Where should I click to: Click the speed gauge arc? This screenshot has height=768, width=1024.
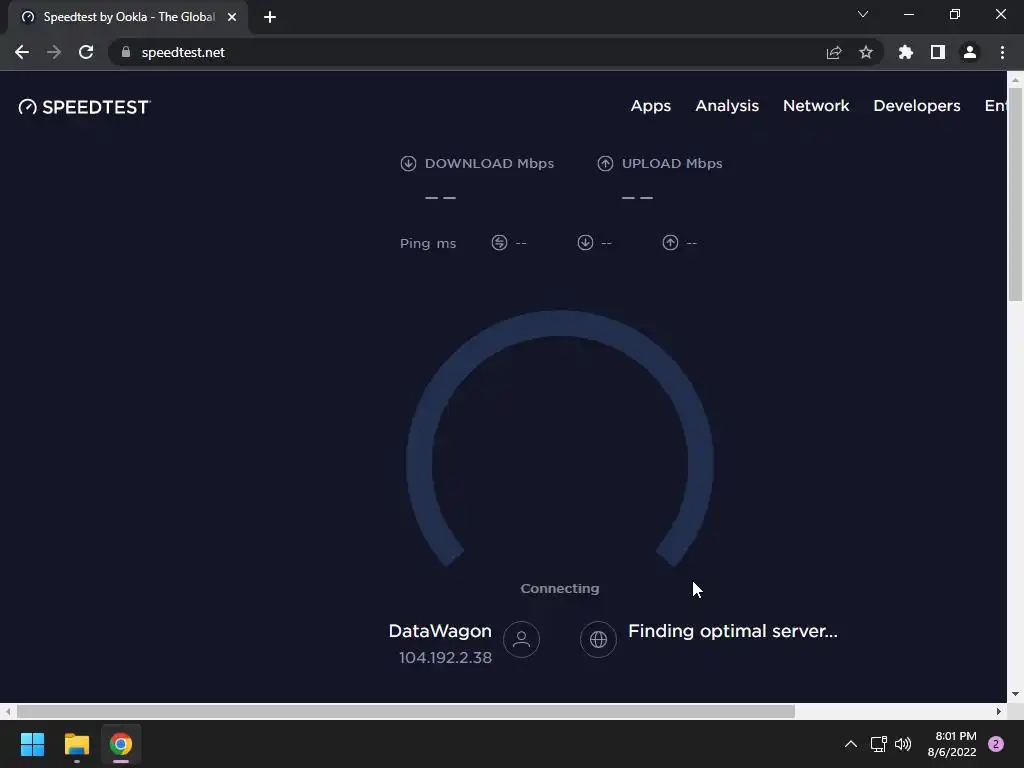(560, 324)
